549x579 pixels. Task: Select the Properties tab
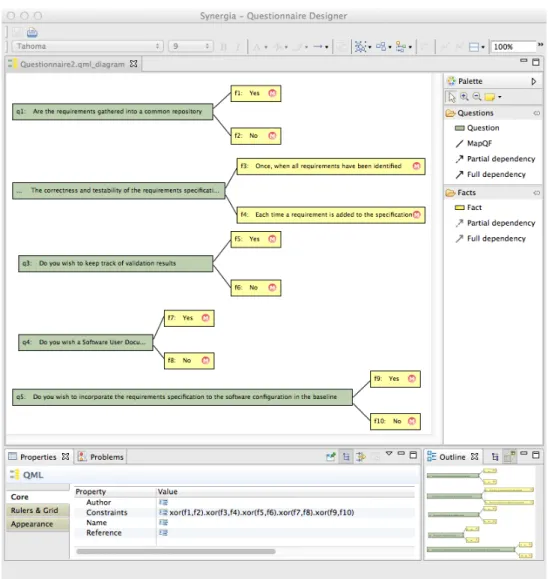[x=38, y=457]
